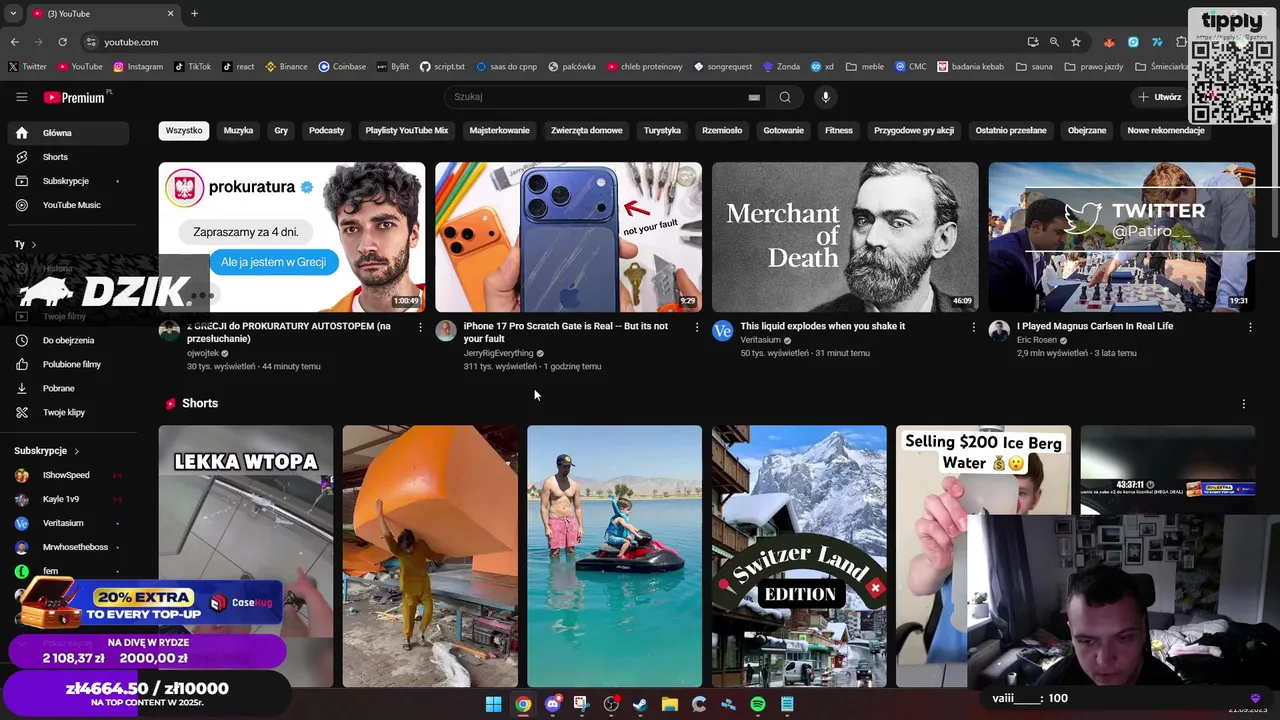Image resolution: width=1280 pixels, height=720 pixels.
Task: Click the youtube.com address bar
Action: pos(550,42)
